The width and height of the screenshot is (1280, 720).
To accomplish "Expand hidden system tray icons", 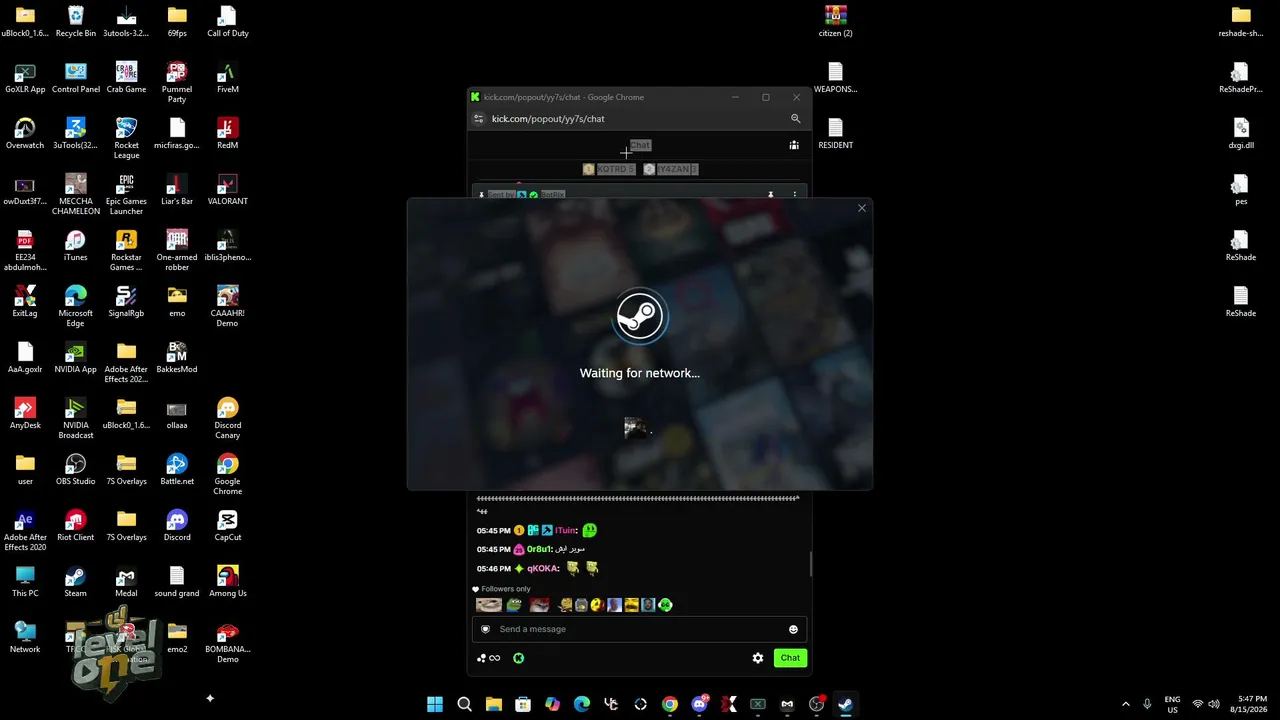I will click(1126, 704).
